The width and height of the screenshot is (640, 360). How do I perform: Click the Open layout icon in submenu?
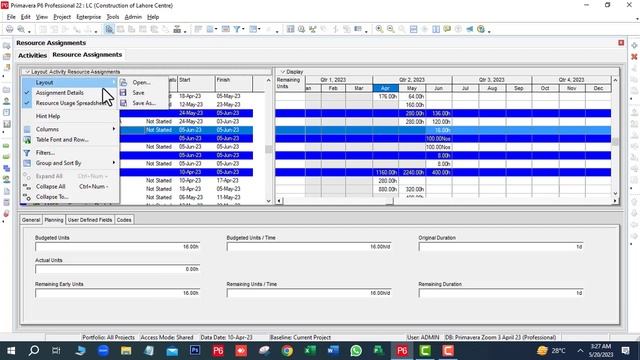(x=124, y=82)
